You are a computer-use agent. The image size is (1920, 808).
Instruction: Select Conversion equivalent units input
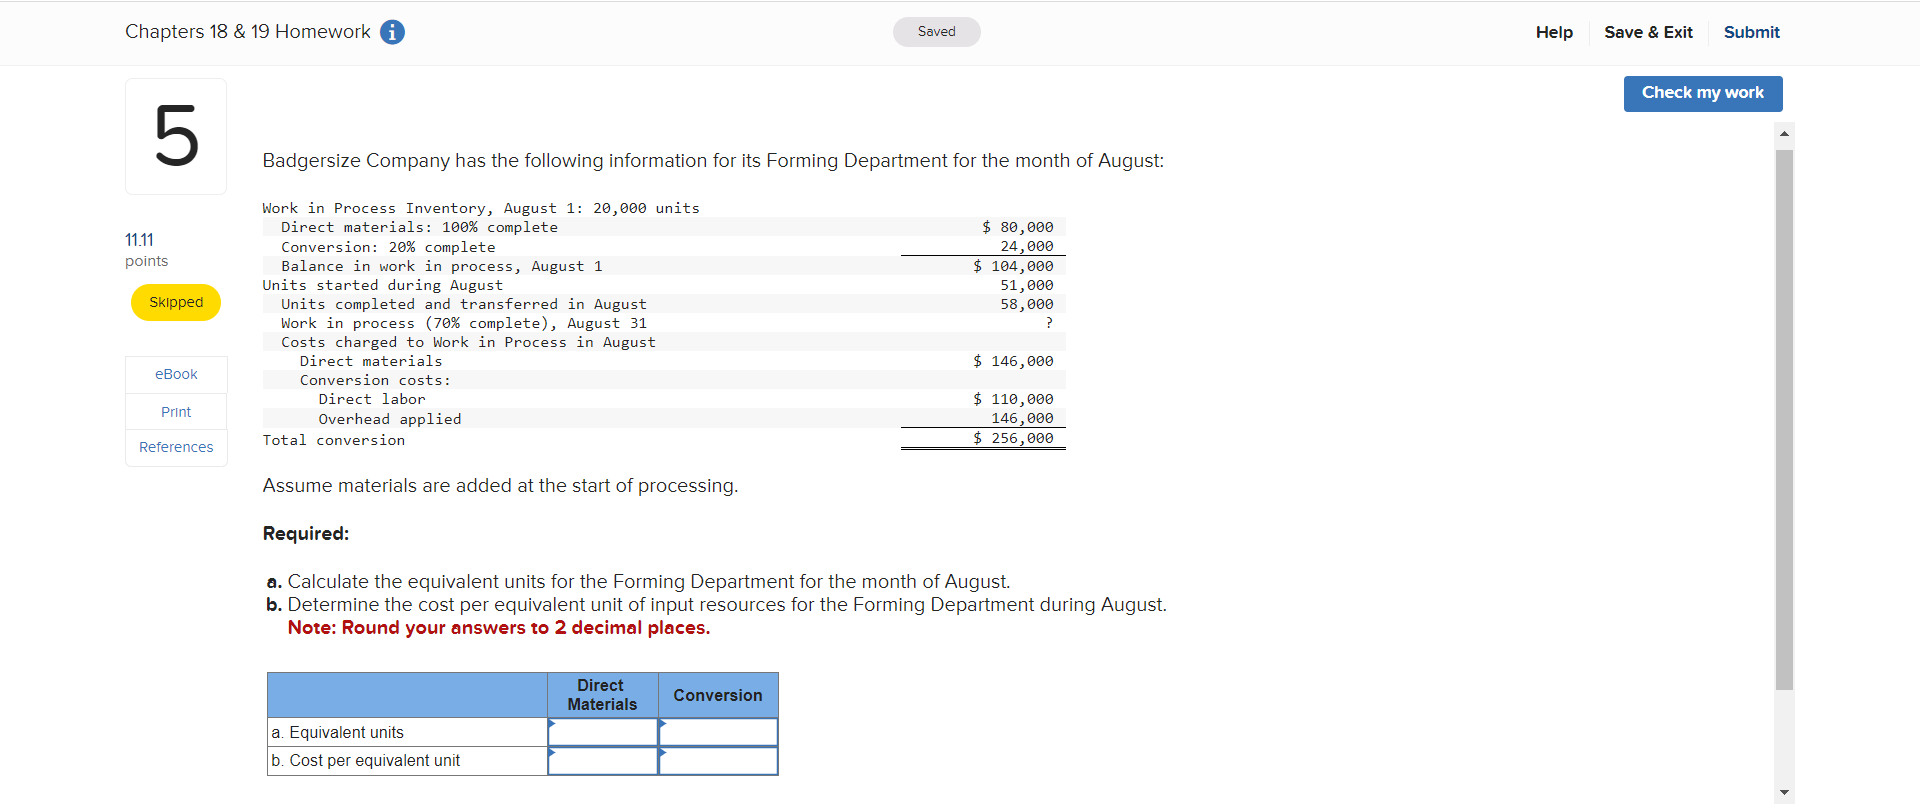point(718,732)
